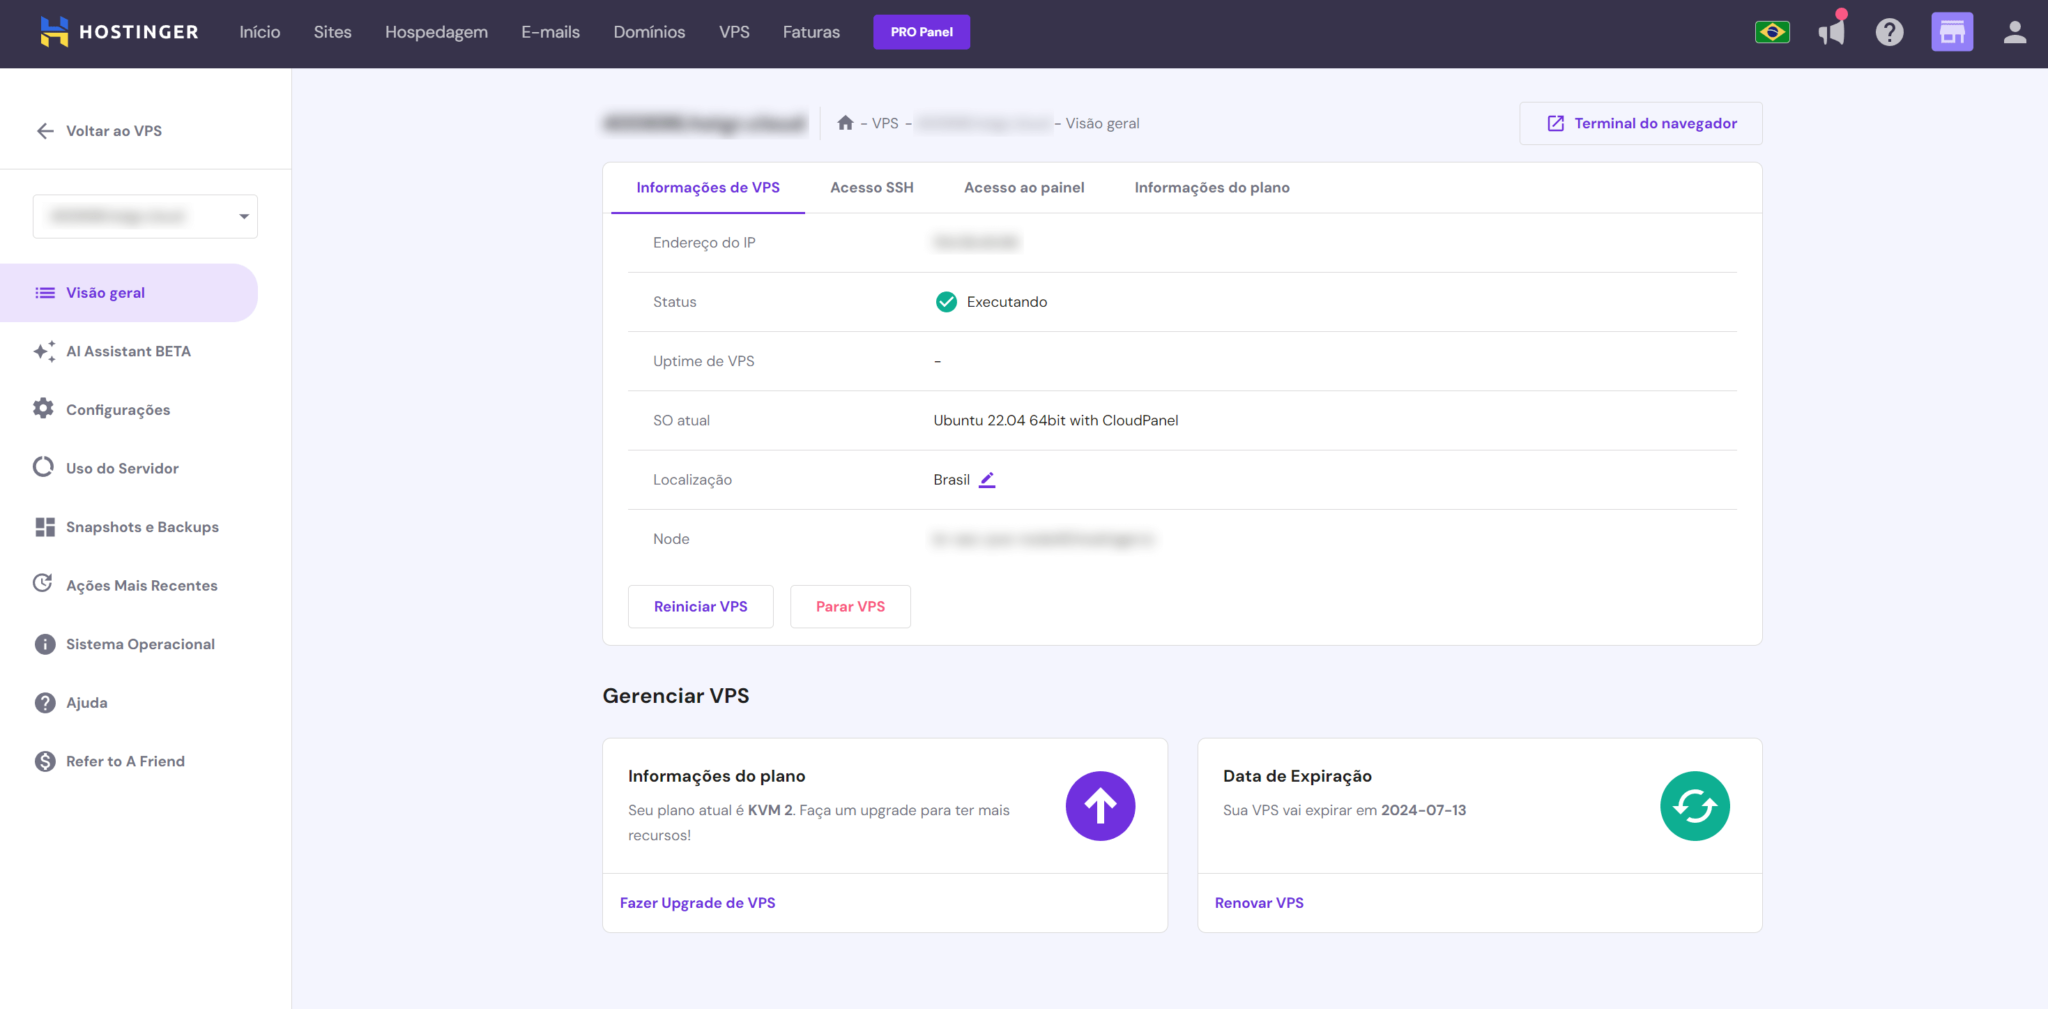Click the home icon in breadcrumb

point(845,123)
